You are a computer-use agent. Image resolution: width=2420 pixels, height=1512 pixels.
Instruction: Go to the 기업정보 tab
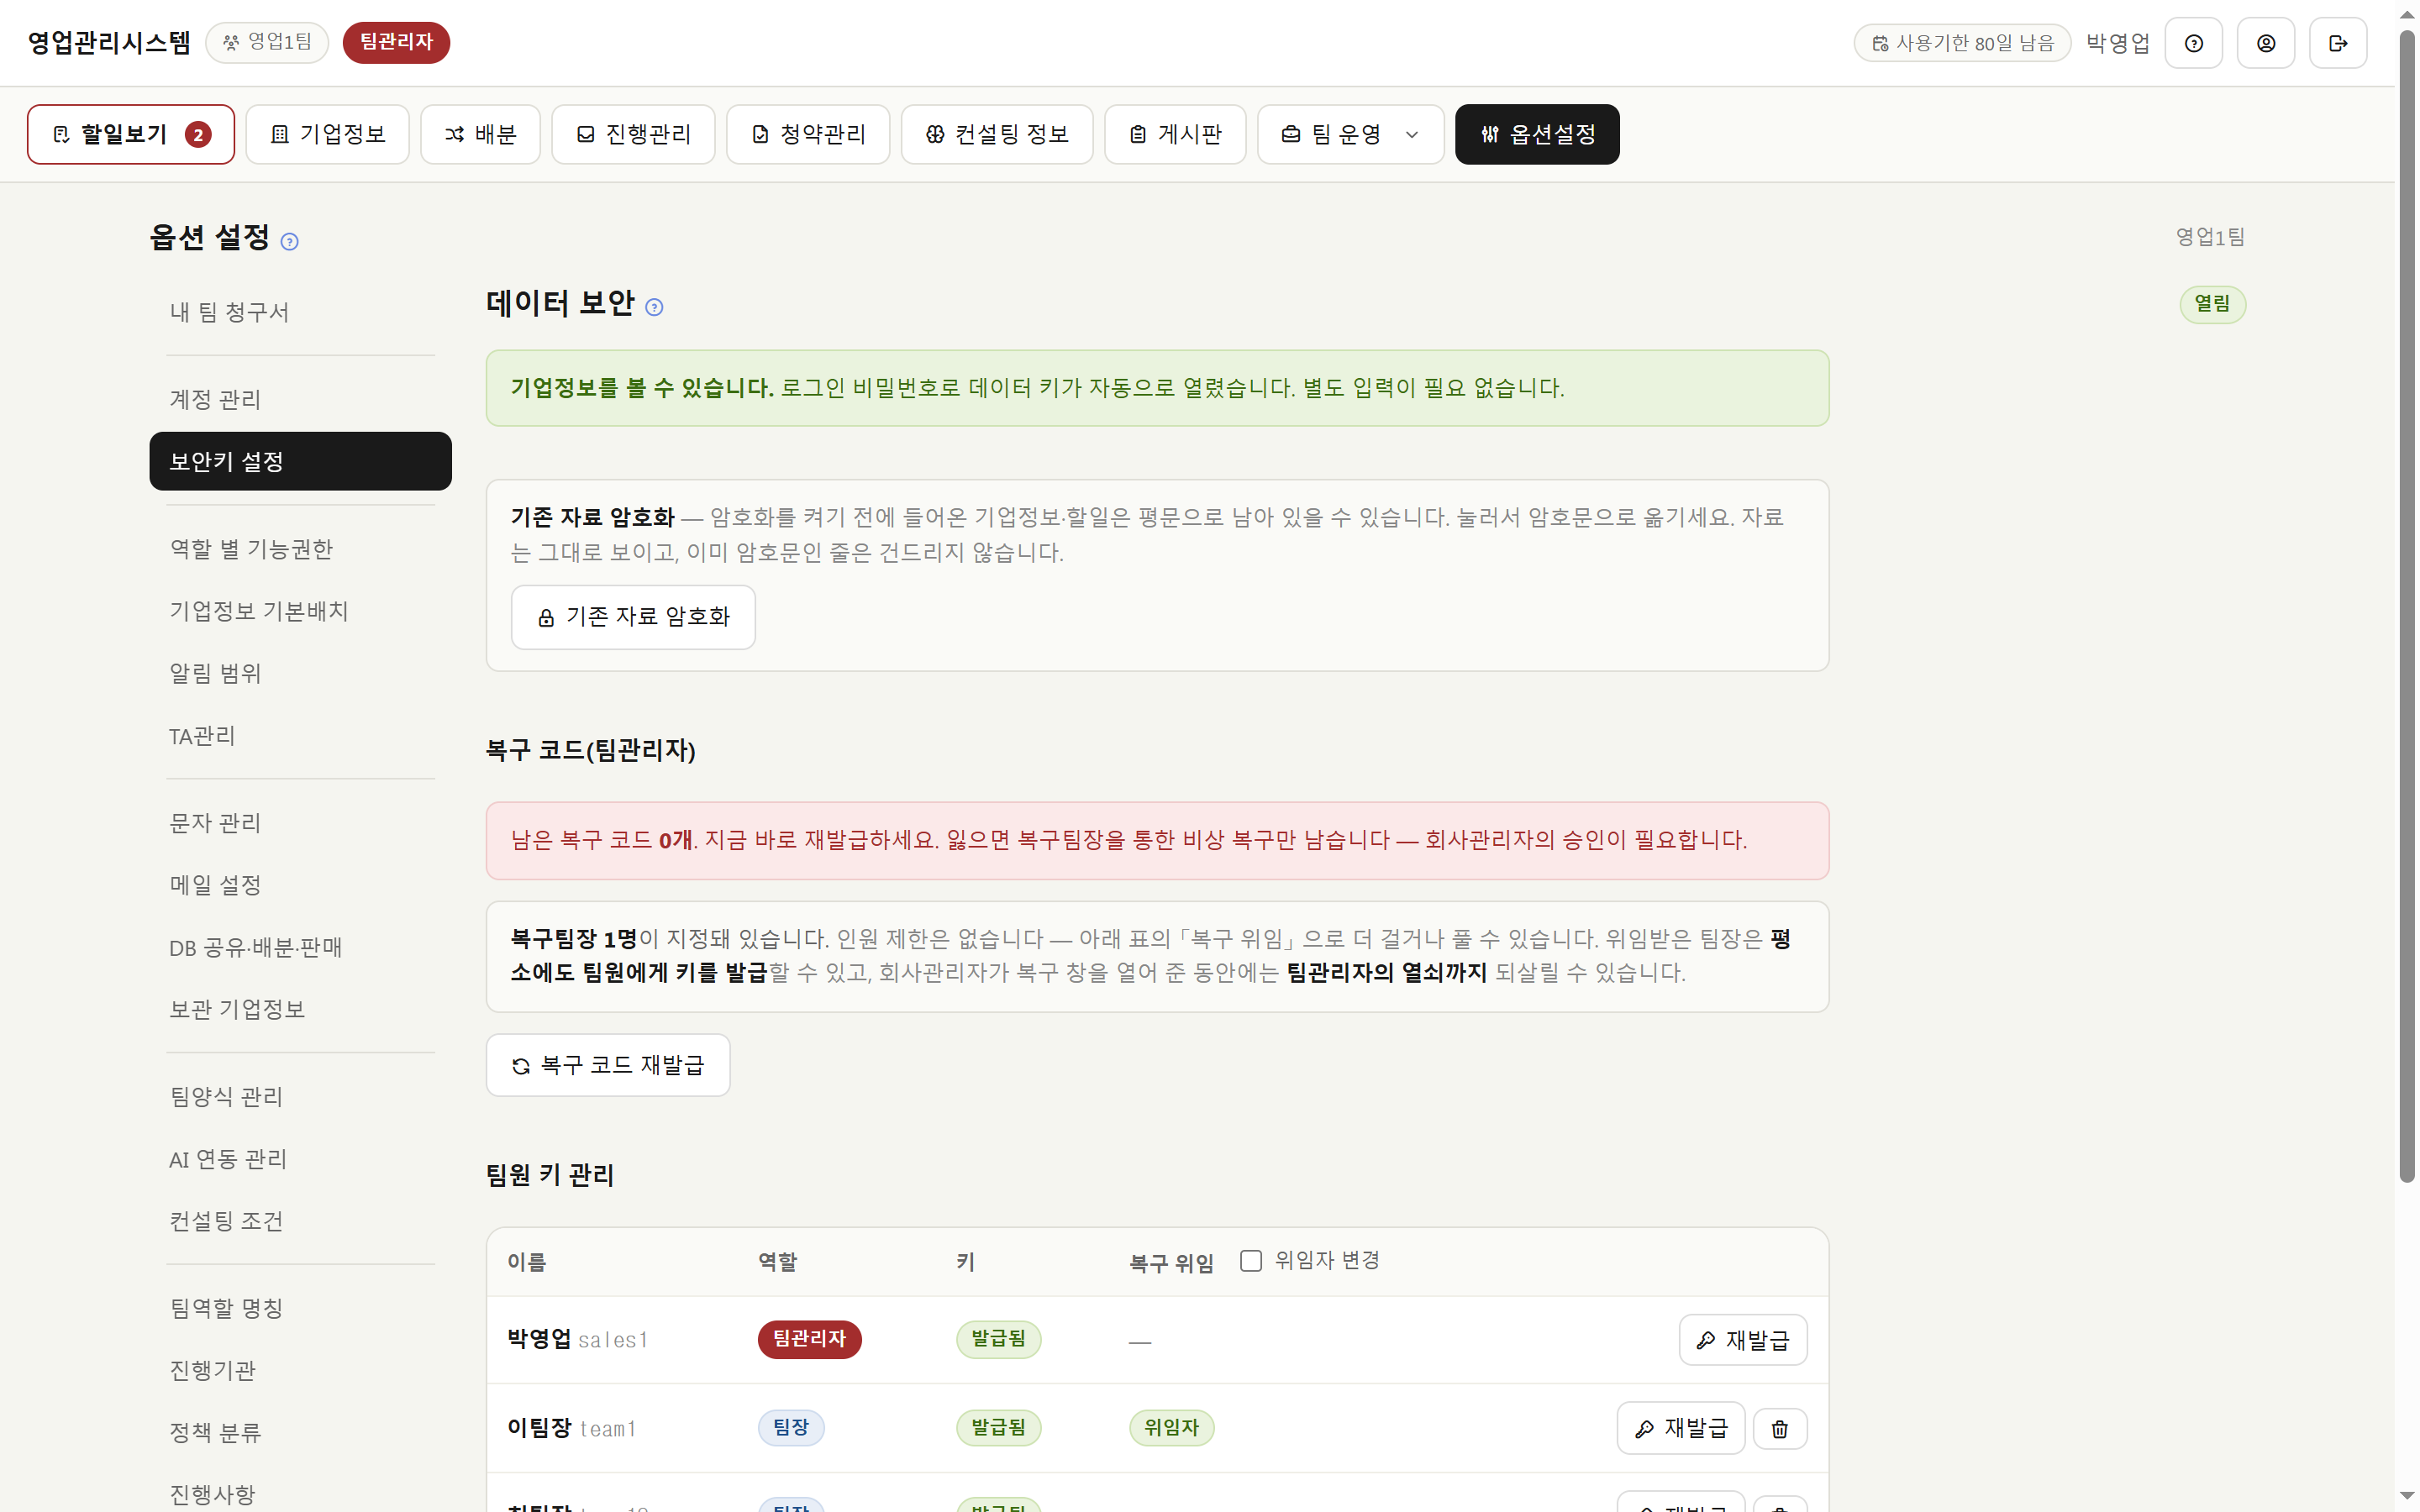(328, 134)
